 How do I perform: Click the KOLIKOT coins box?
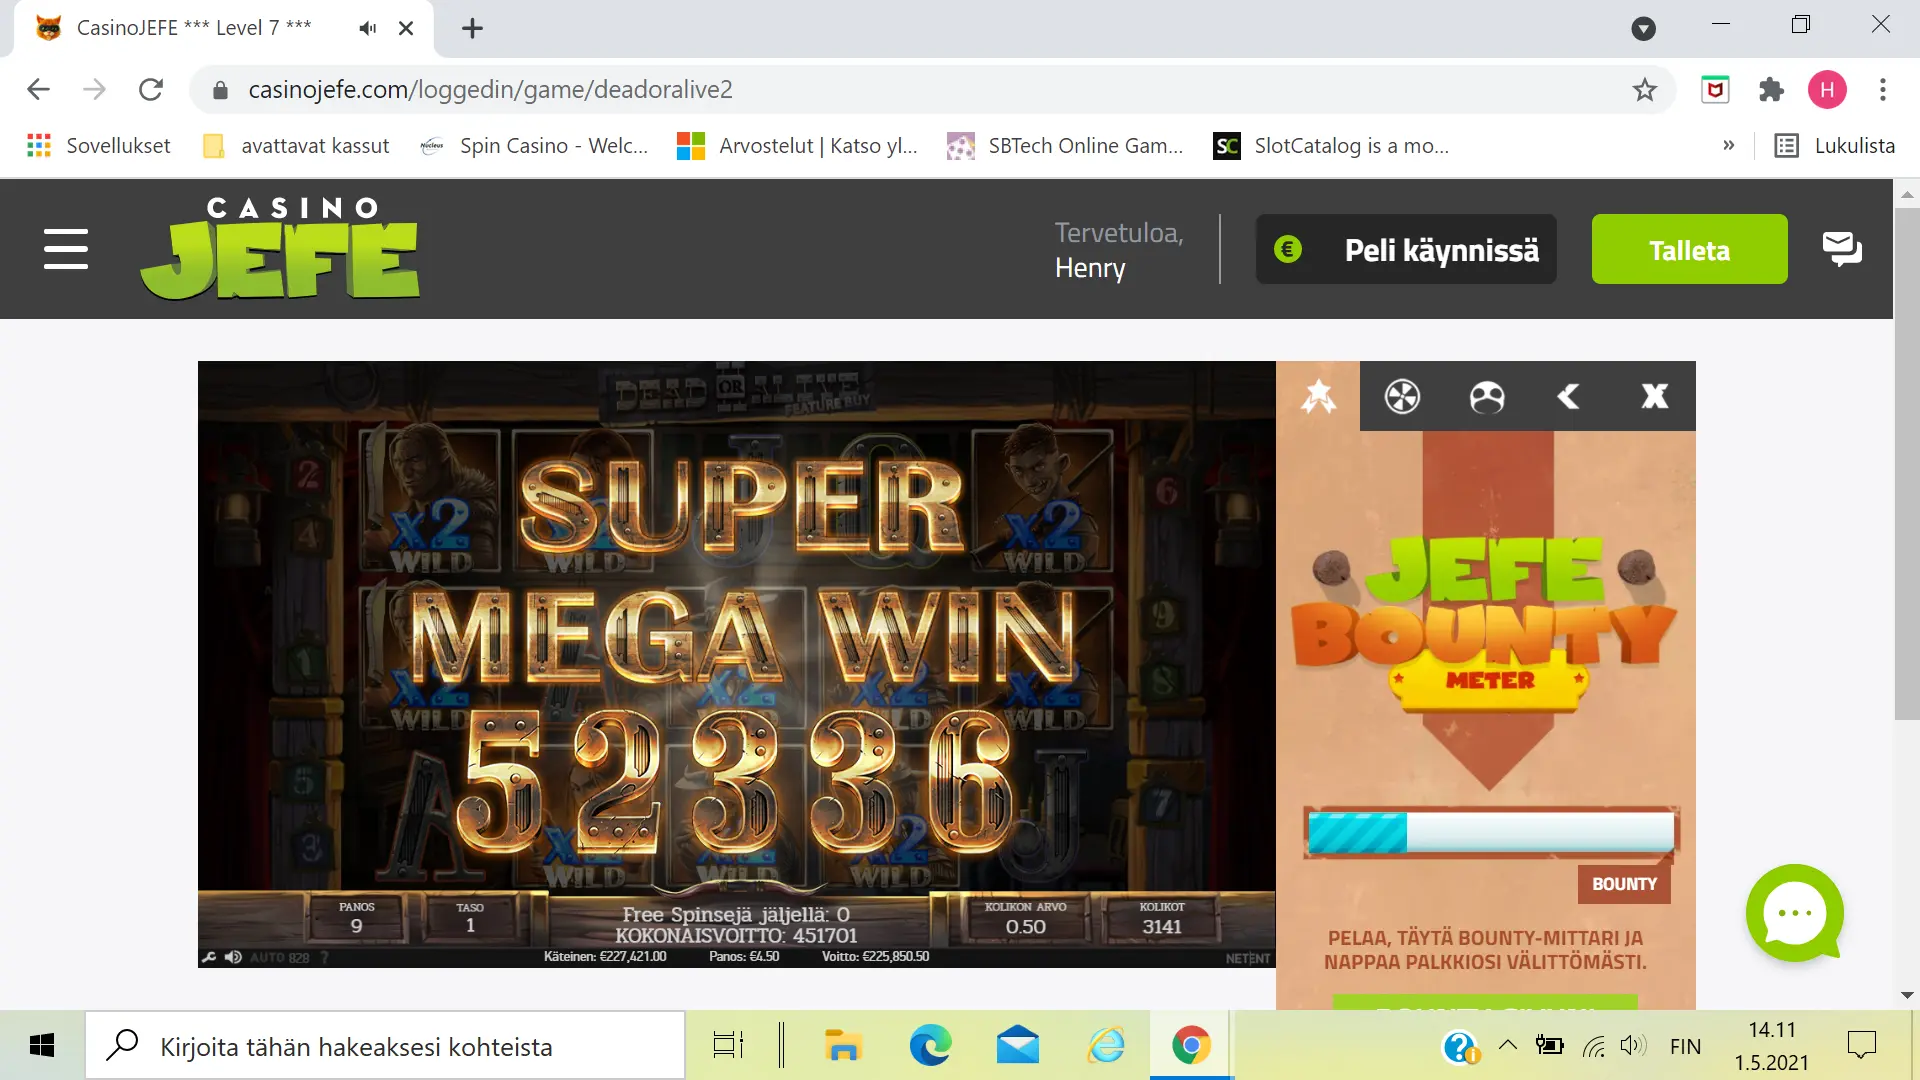tap(1162, 917)
